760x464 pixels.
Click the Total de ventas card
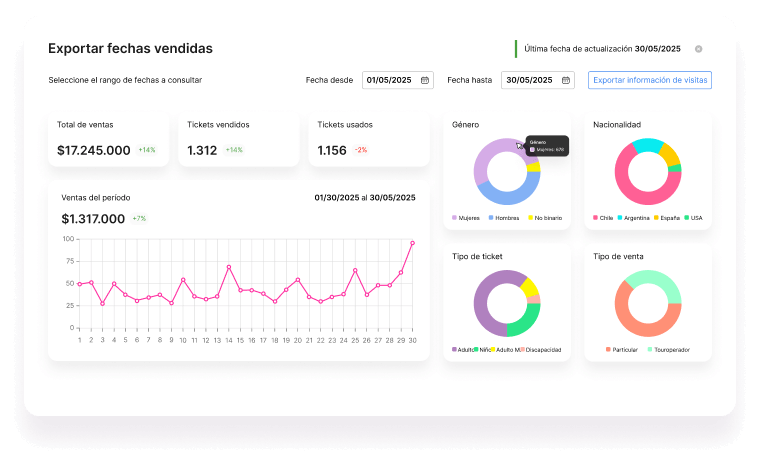pos(110,139)
